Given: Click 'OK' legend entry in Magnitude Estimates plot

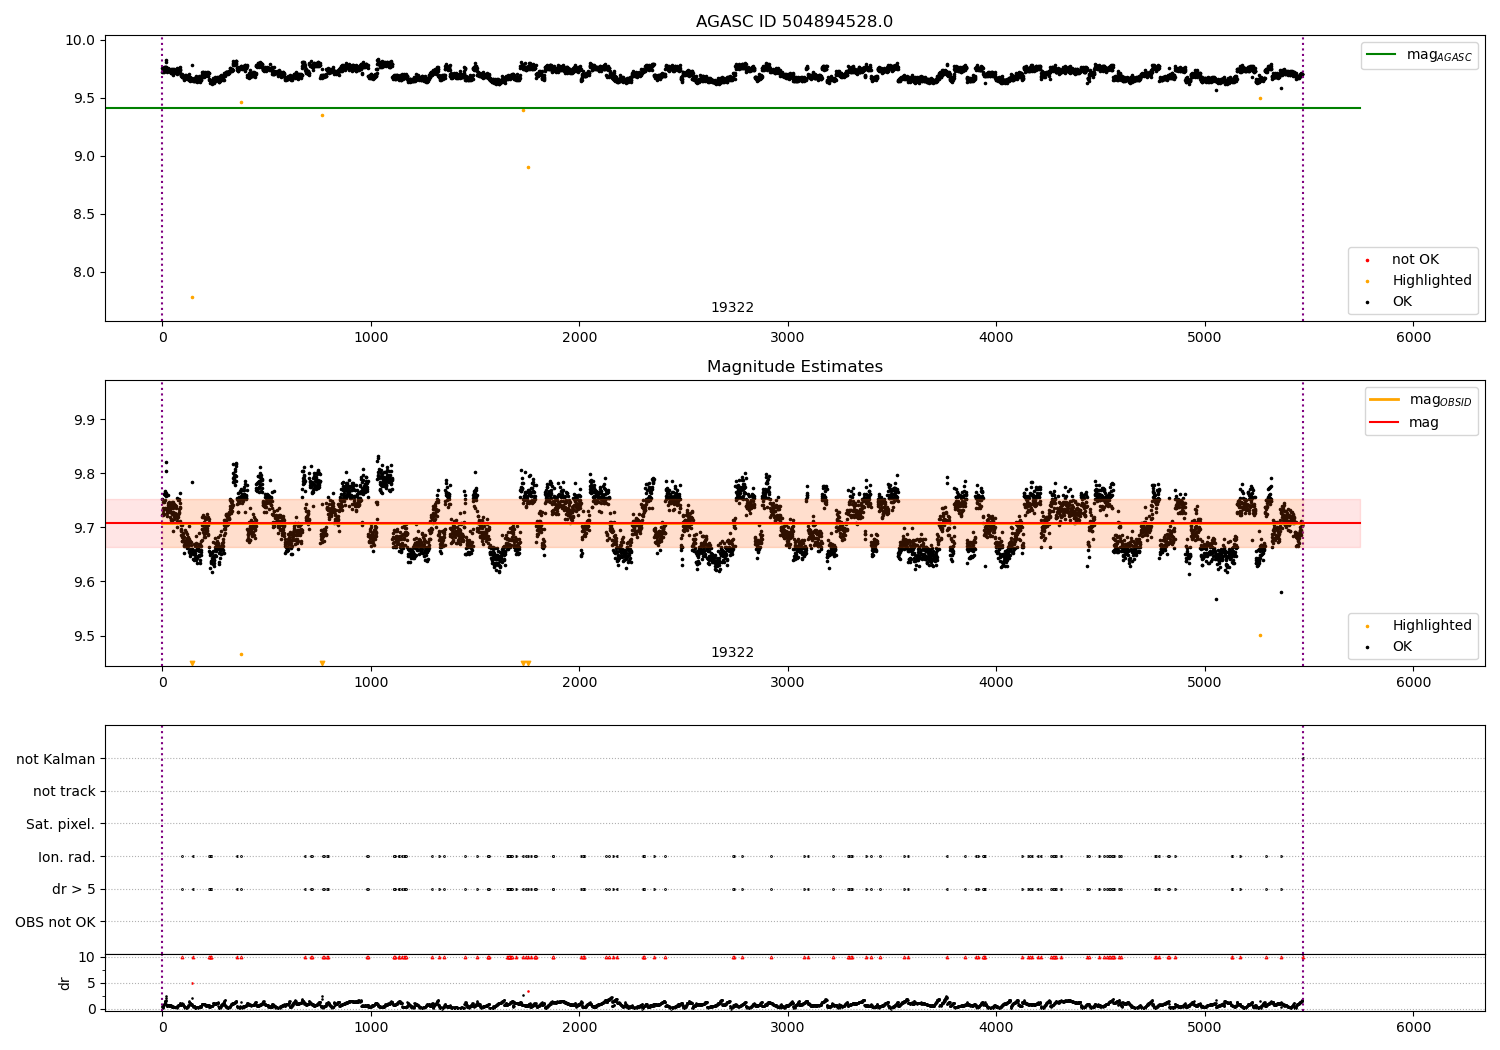Looking at the screenshot, I should pos(1402,647).
